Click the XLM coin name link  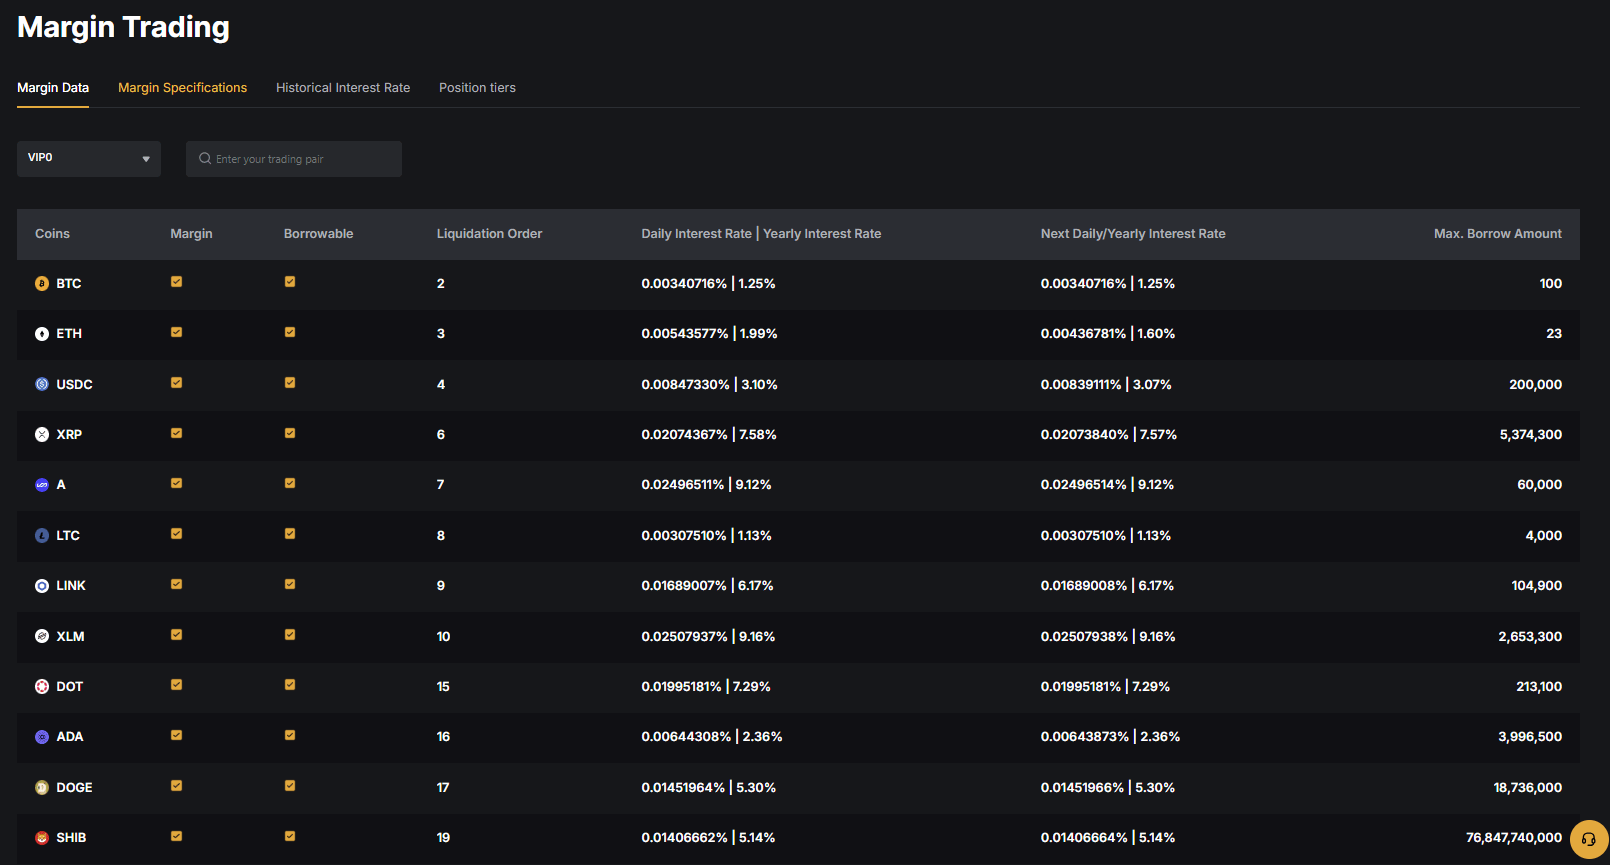[x=70, y=637]
